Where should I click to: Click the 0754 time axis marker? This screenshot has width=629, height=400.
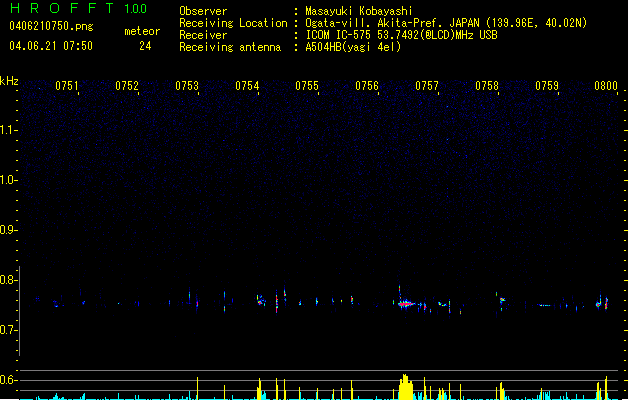coord(247,86)
